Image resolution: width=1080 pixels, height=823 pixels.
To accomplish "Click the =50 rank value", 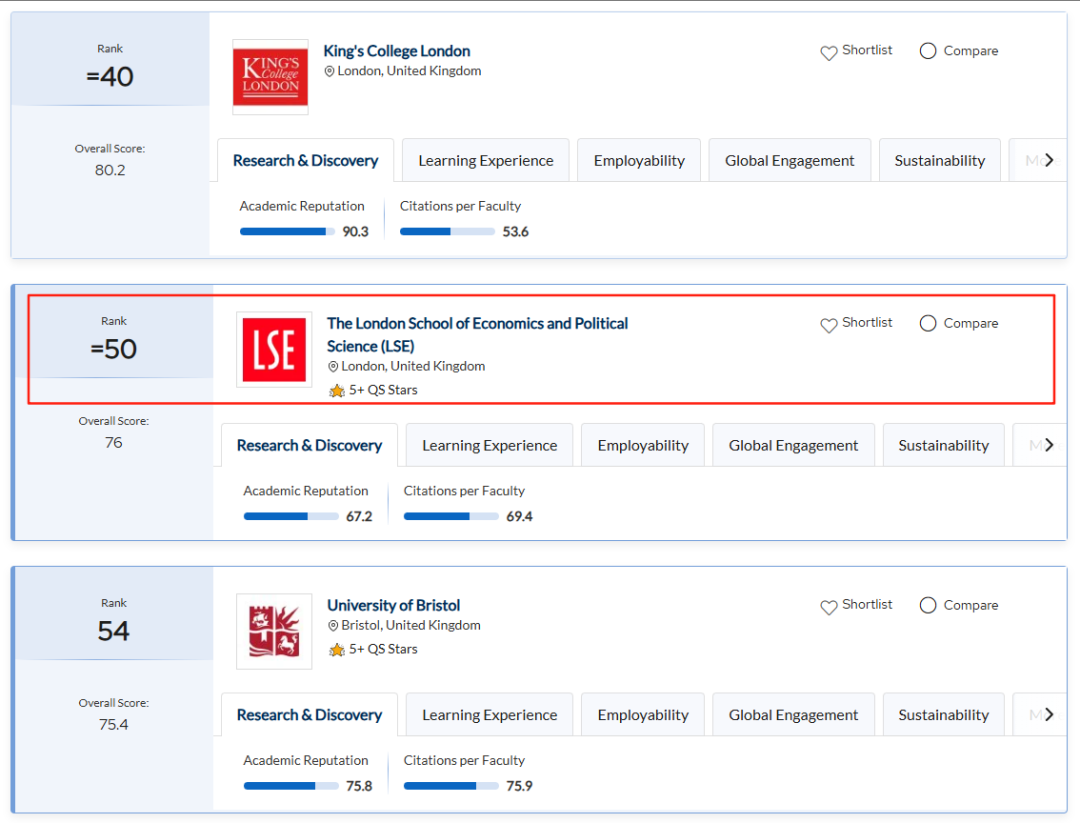I will point(114,349).
